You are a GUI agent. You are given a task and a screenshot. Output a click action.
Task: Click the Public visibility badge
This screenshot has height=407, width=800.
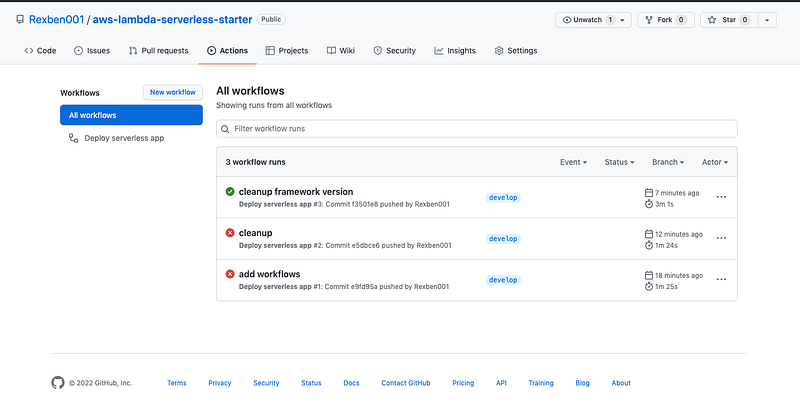[x=271, y=19]
